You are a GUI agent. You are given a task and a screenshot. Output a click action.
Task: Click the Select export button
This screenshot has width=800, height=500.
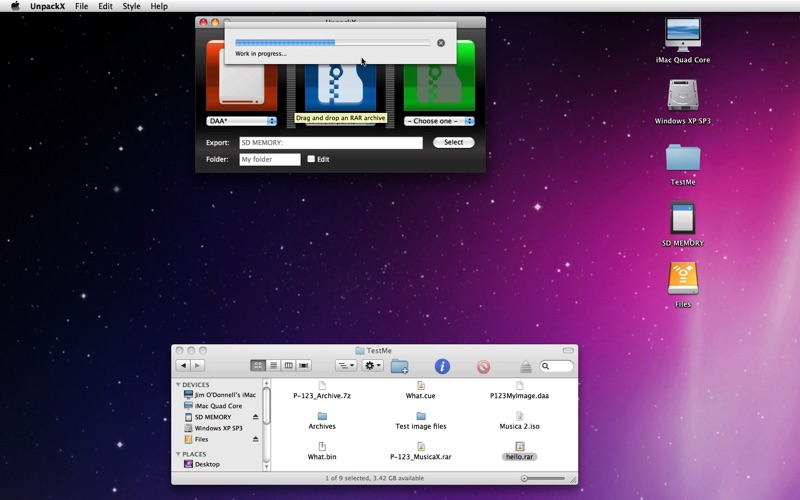[454, 142]
